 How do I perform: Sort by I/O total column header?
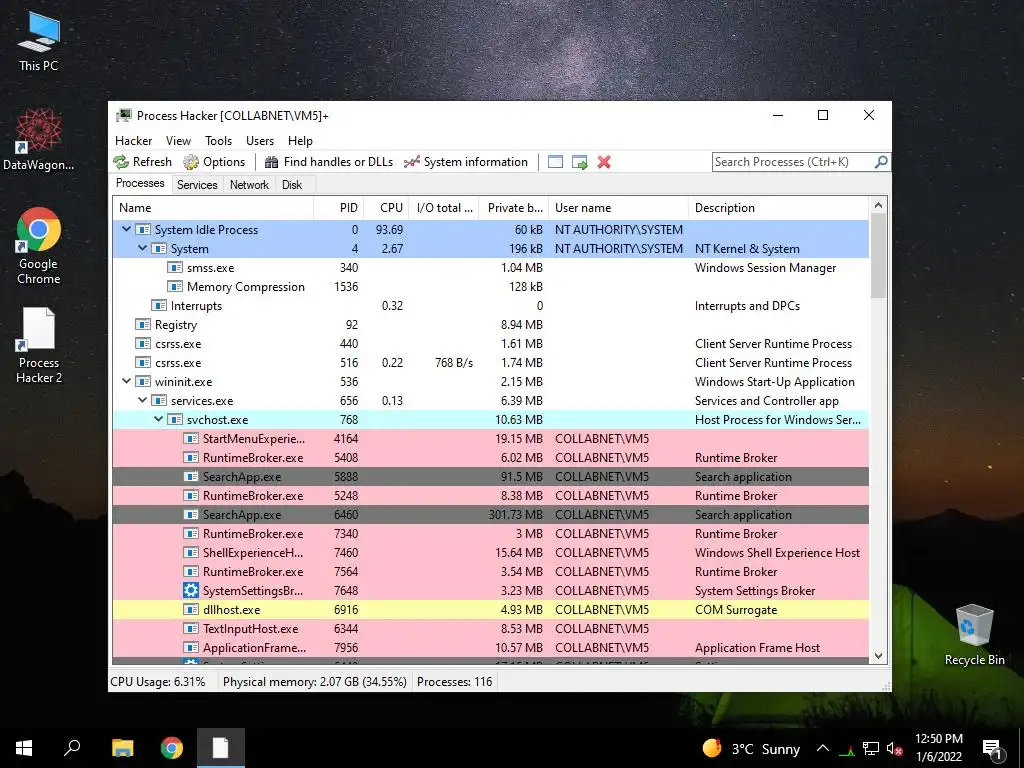[x=444, y=208]
